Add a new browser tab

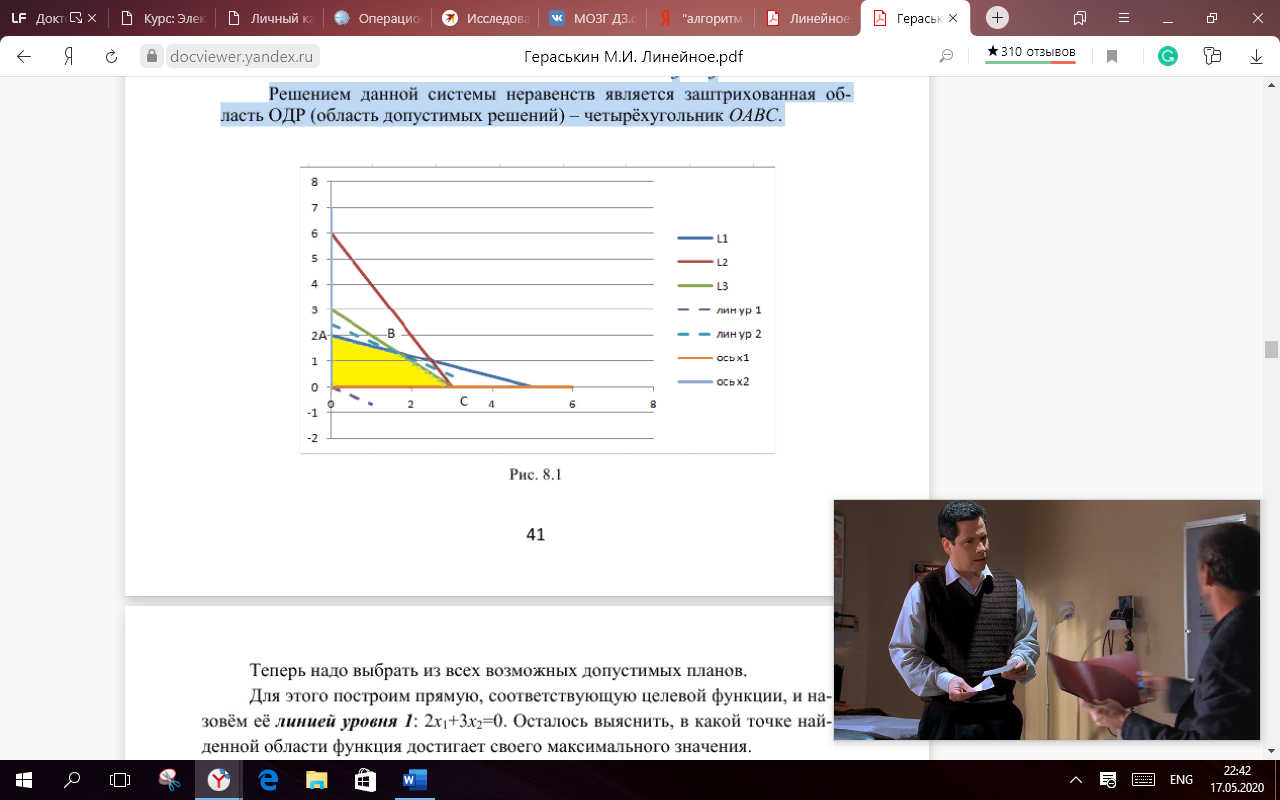pyautogui.click(x=997, y=18)
